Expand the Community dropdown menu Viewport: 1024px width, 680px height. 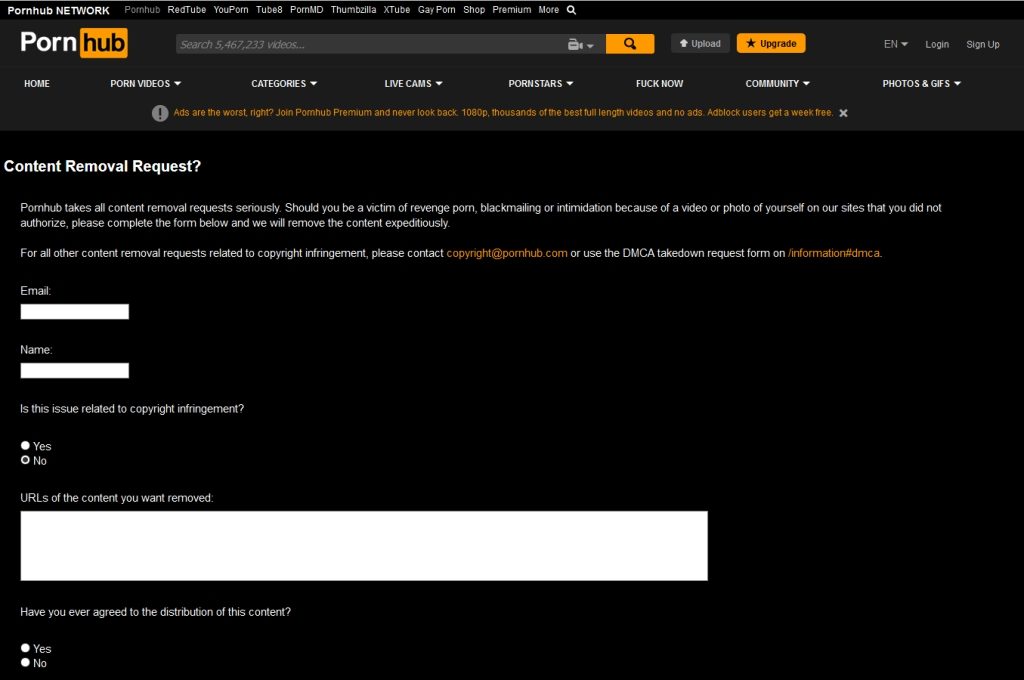(x=777, y=84)
